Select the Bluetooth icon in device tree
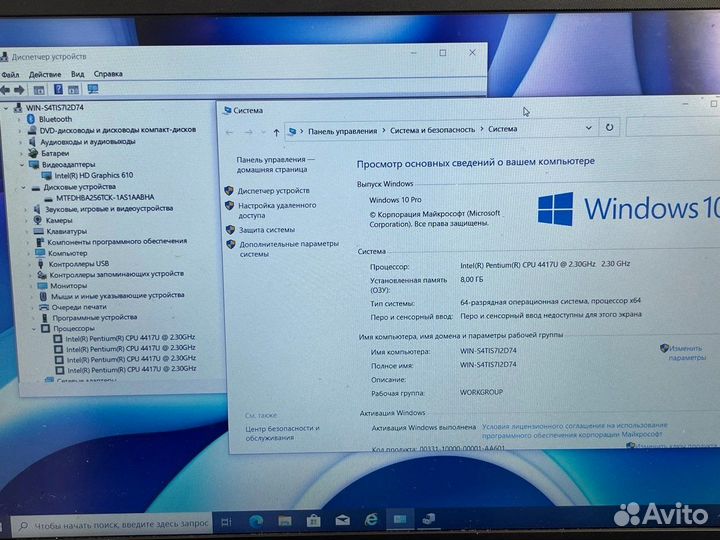 pyautogui.click(x=31, y=119)
